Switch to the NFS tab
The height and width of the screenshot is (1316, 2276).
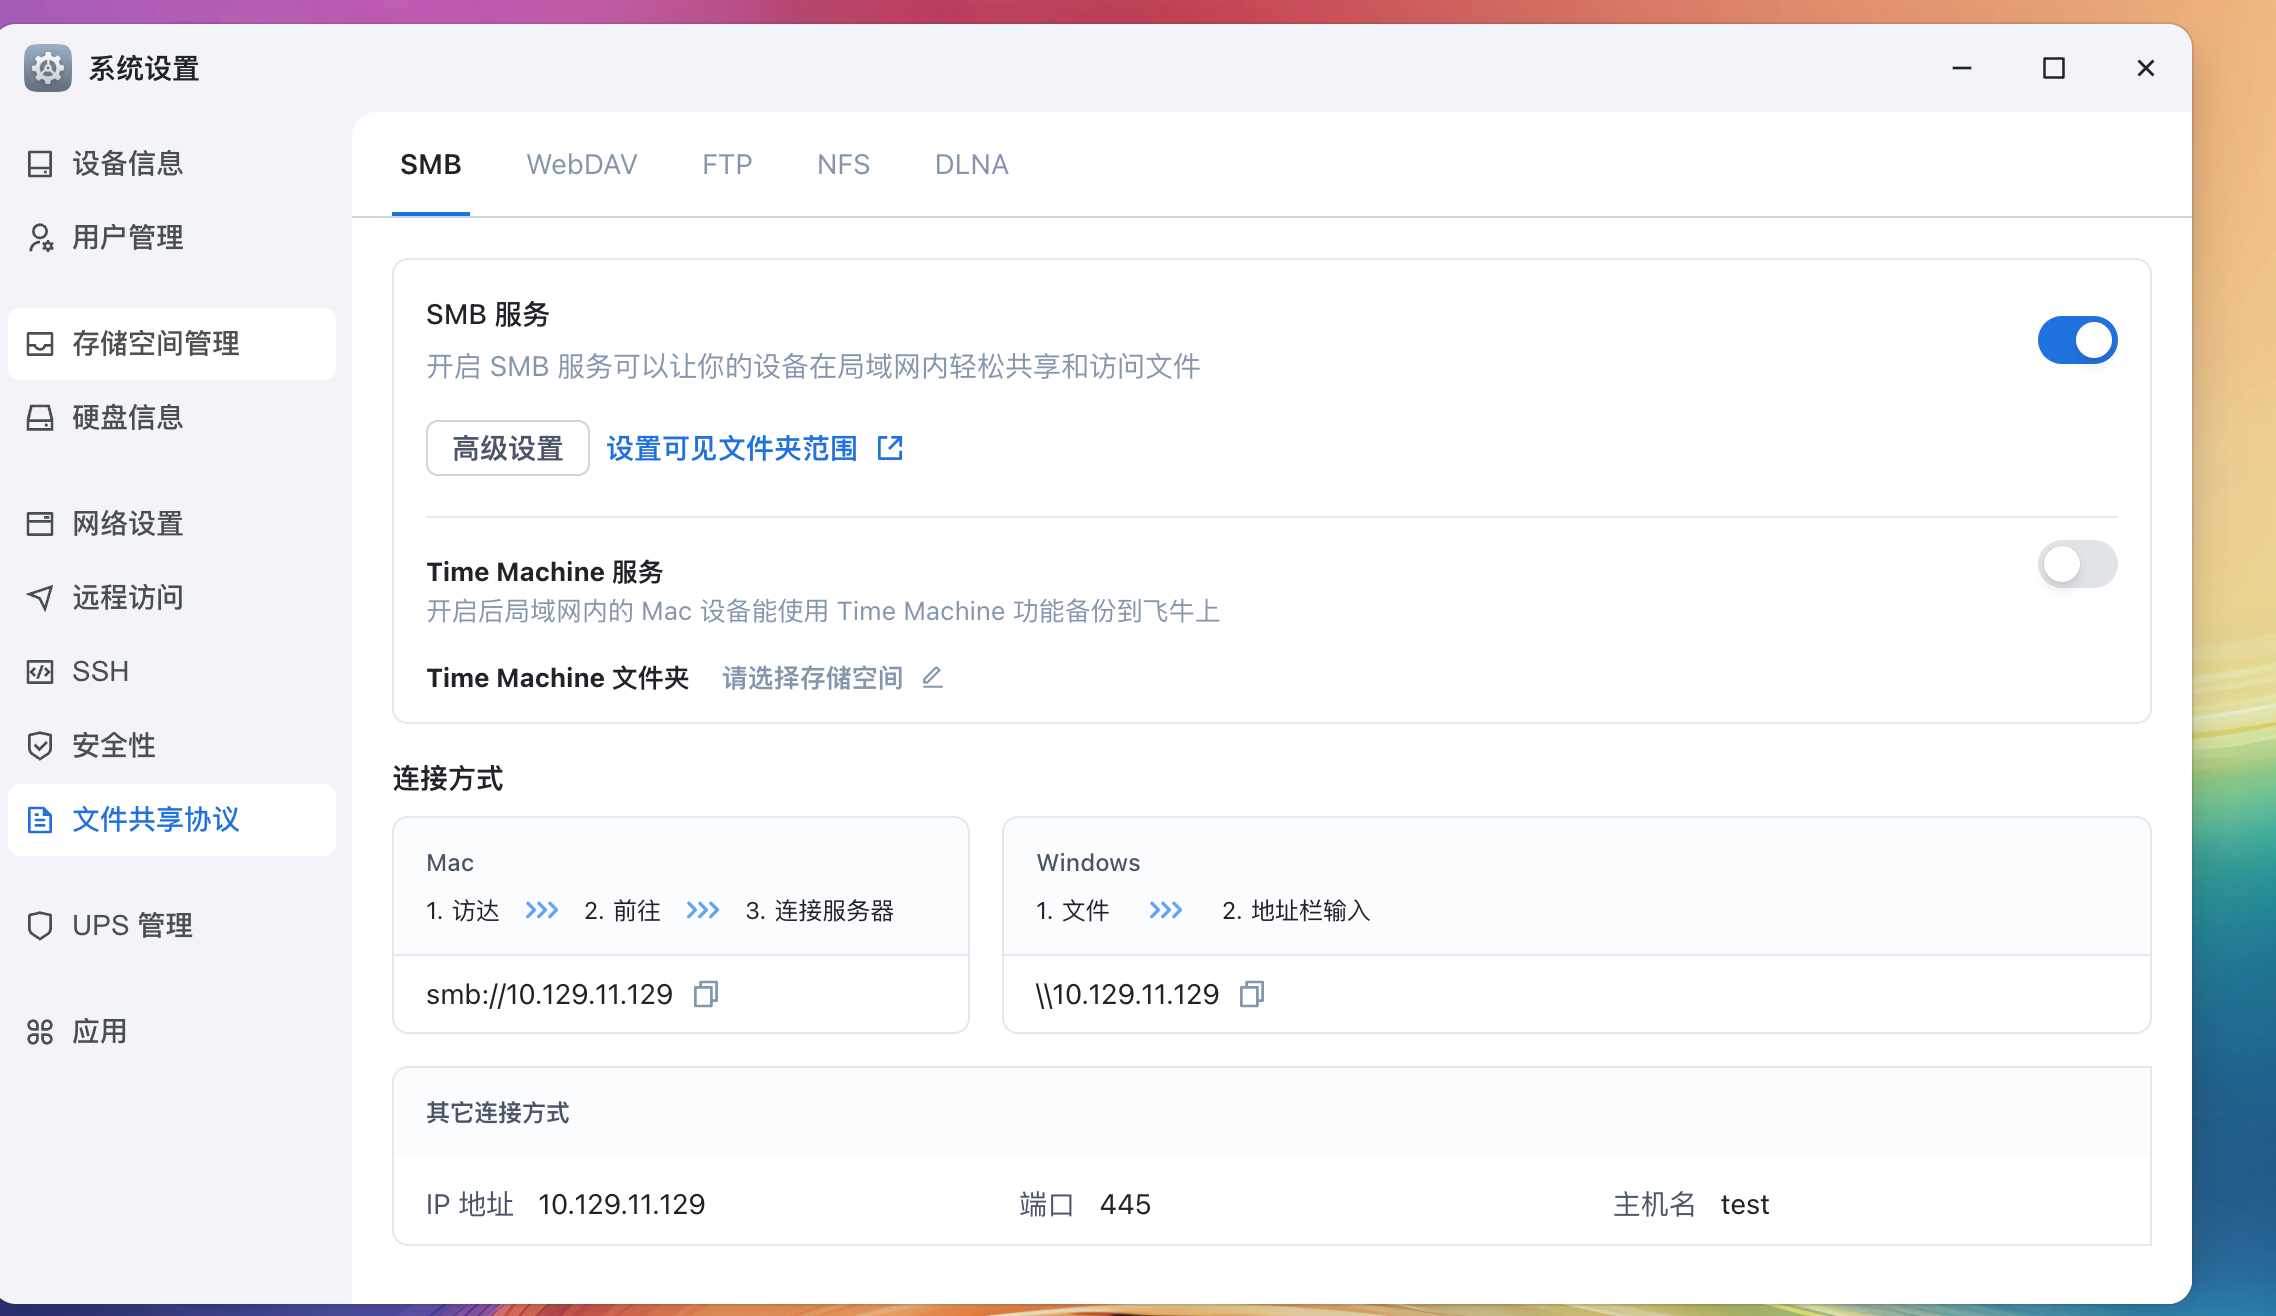point(843,164)
